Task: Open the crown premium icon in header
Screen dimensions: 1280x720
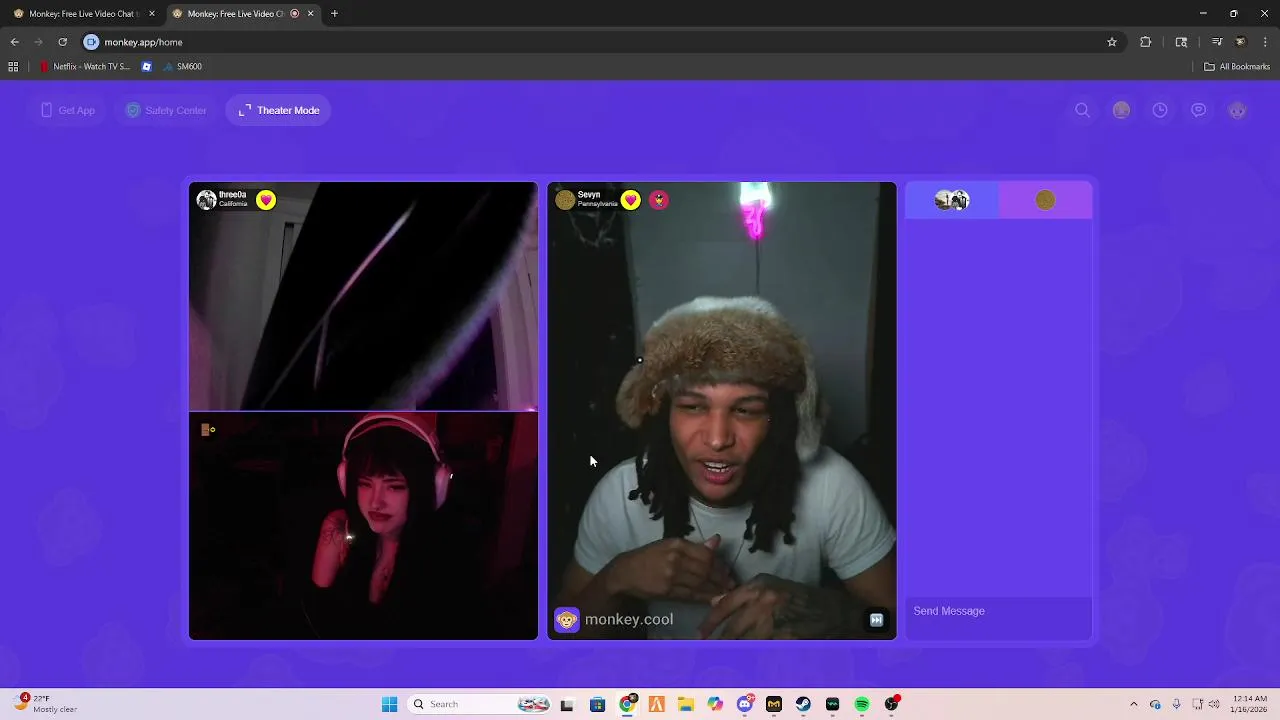Action: [x=1121, y=110]
